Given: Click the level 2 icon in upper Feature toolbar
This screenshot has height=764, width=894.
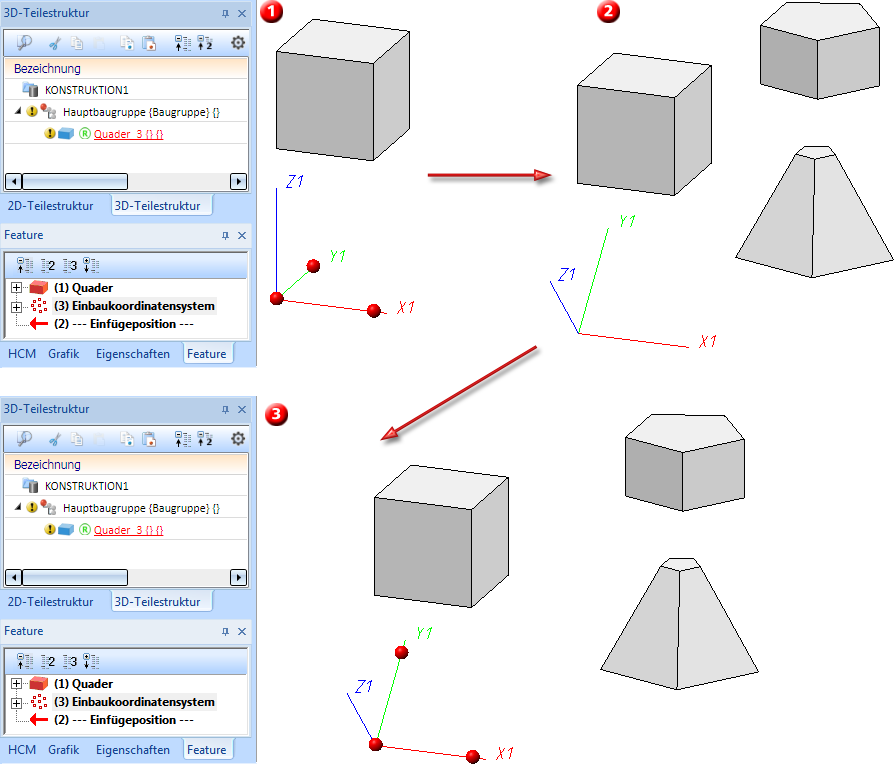Looking at the screenshot, I should point(48,265).
